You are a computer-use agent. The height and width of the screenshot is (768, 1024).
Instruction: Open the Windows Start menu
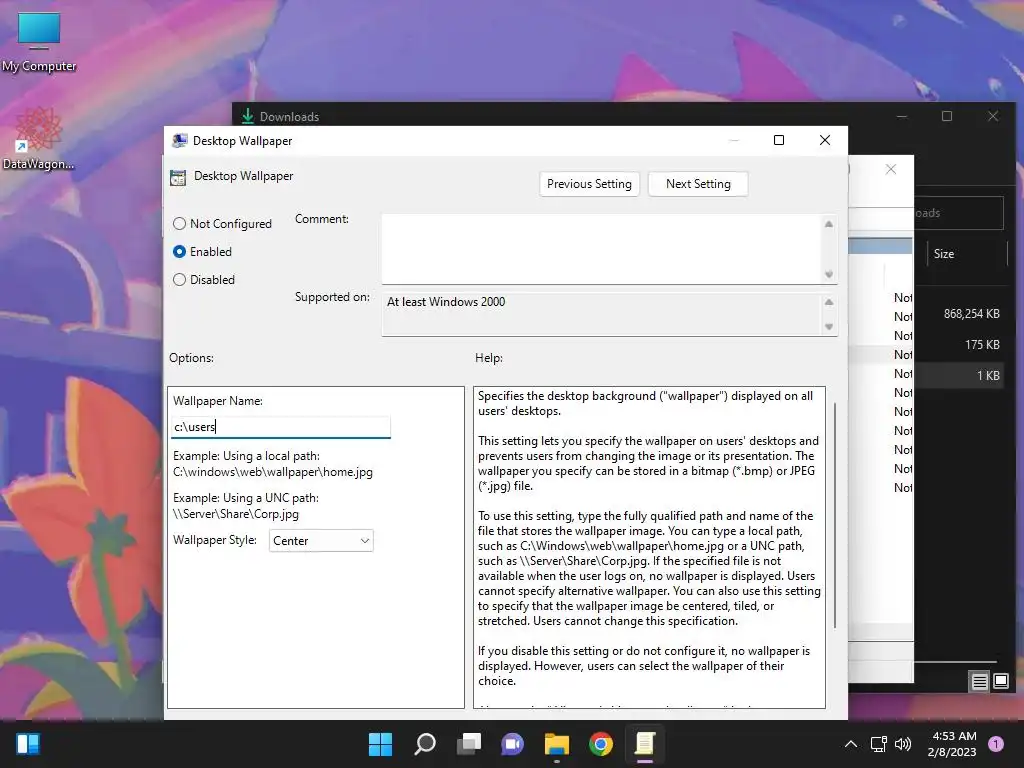tap(380, 744)
